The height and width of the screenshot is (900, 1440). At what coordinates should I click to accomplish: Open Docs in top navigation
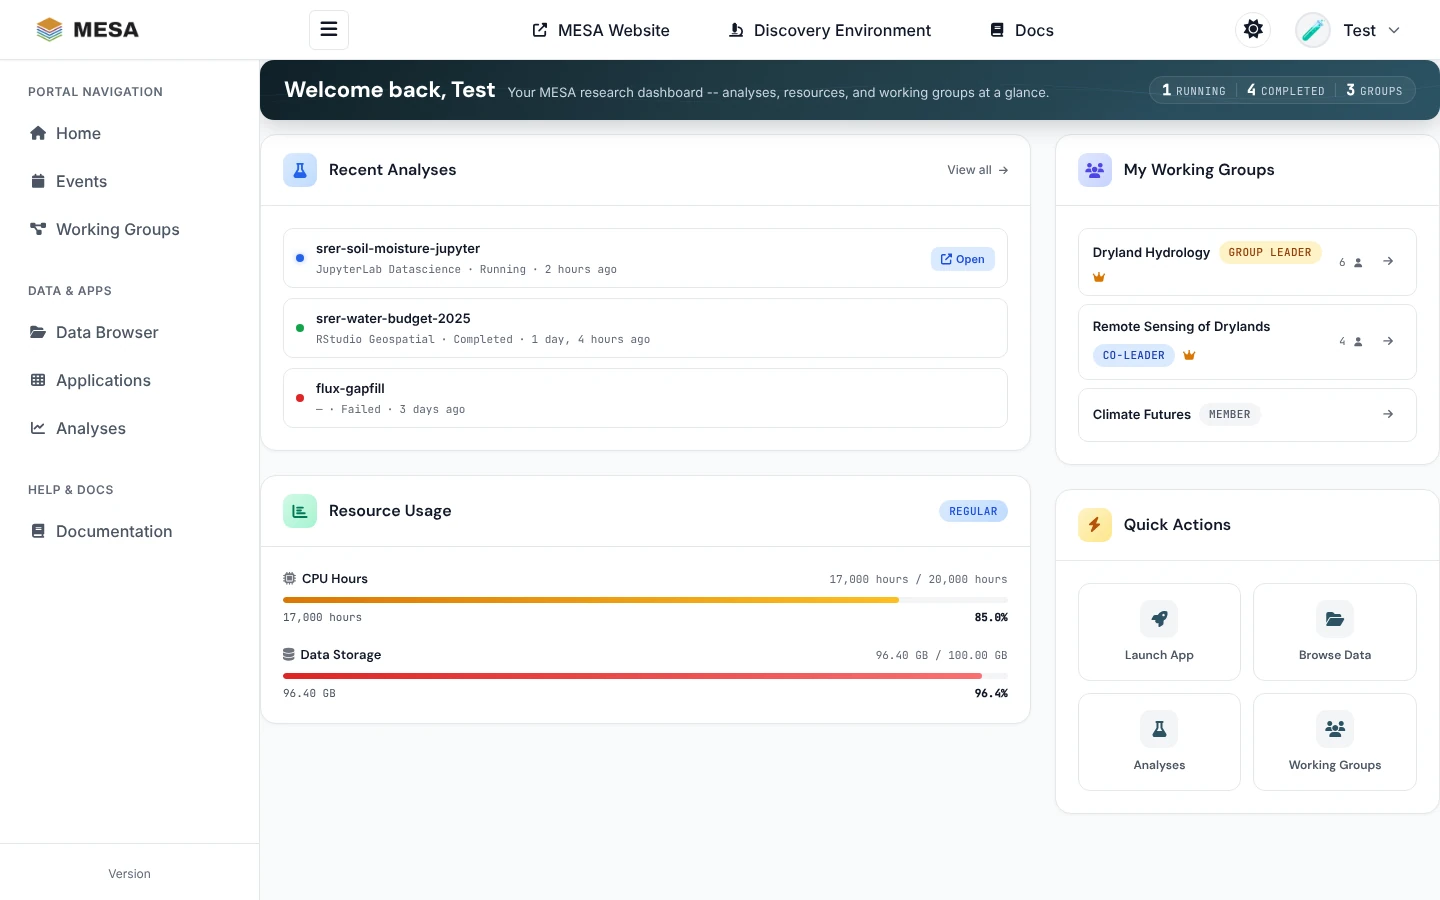click(1022, 30)
